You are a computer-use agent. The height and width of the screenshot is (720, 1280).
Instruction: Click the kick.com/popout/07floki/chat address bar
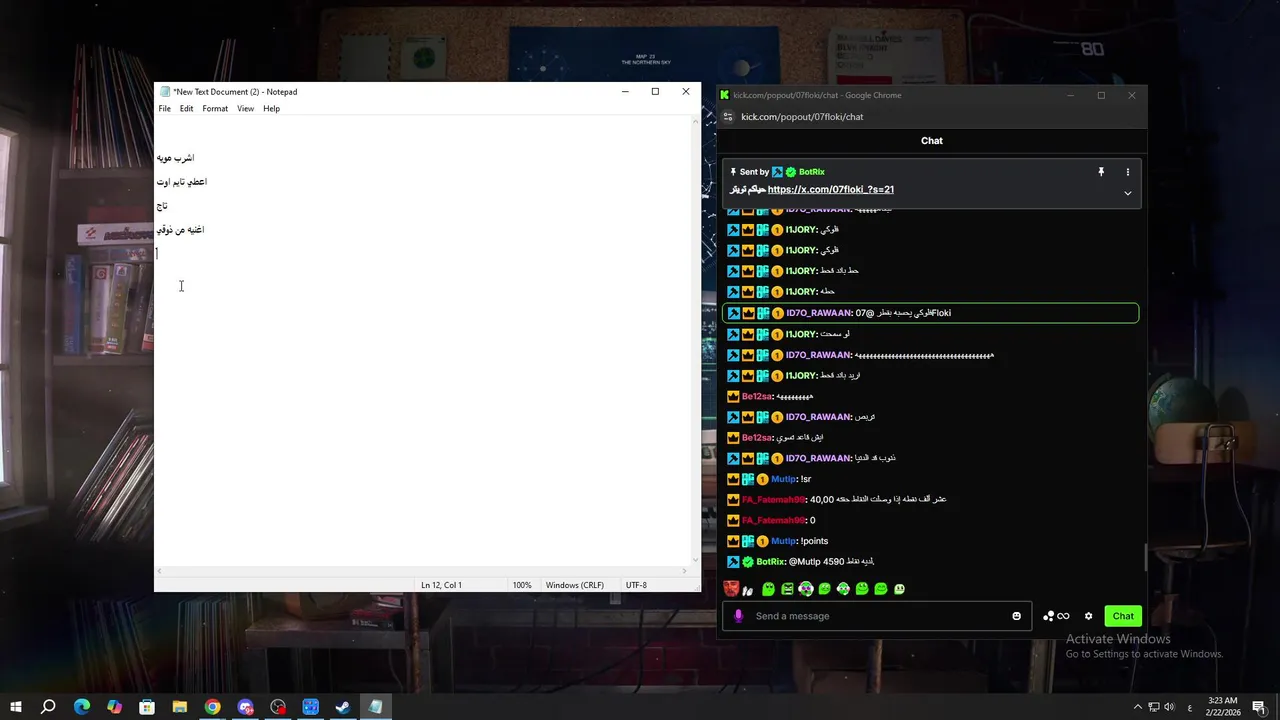[802, 117]
